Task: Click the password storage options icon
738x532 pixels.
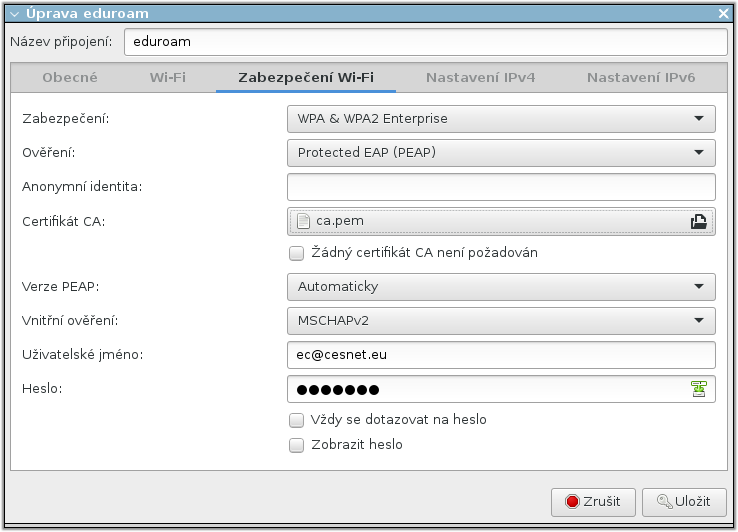Action: pos(698,389)
